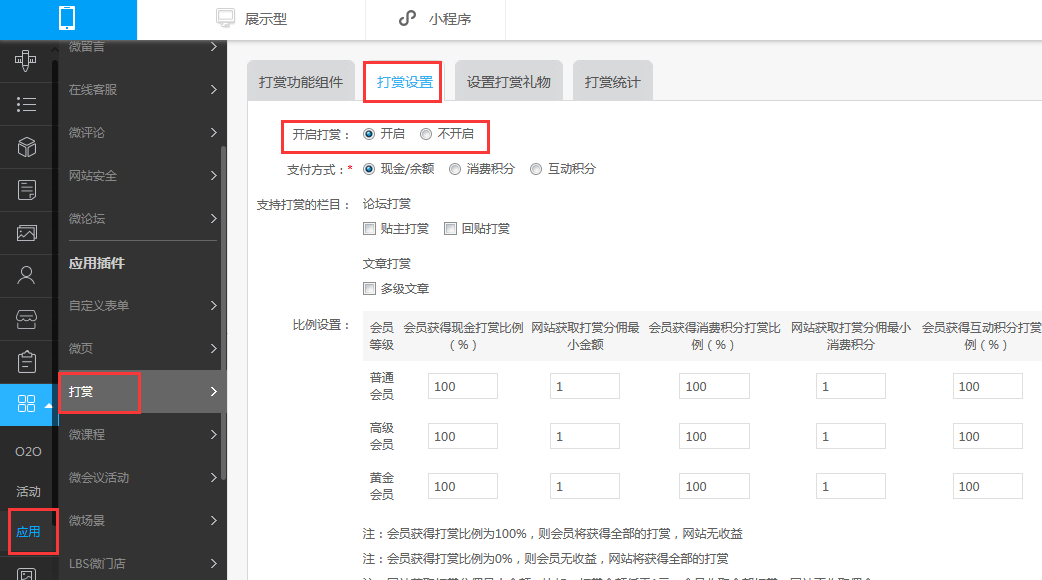1042x580 pixels.
Task: Check the 贴主打赏 checkbox
Action: [369, 229]
